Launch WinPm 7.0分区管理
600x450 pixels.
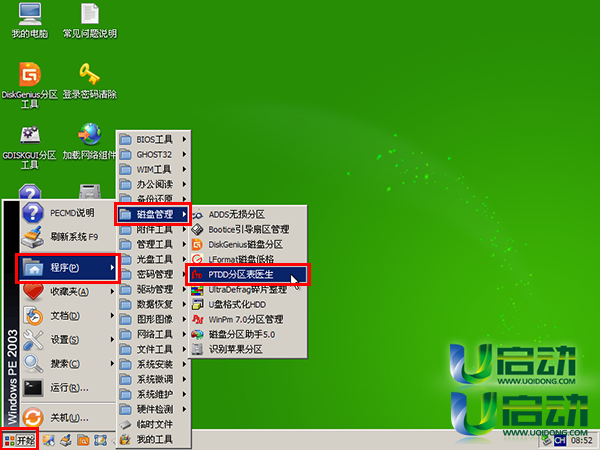pyautogui.click(x=248, y=319)
